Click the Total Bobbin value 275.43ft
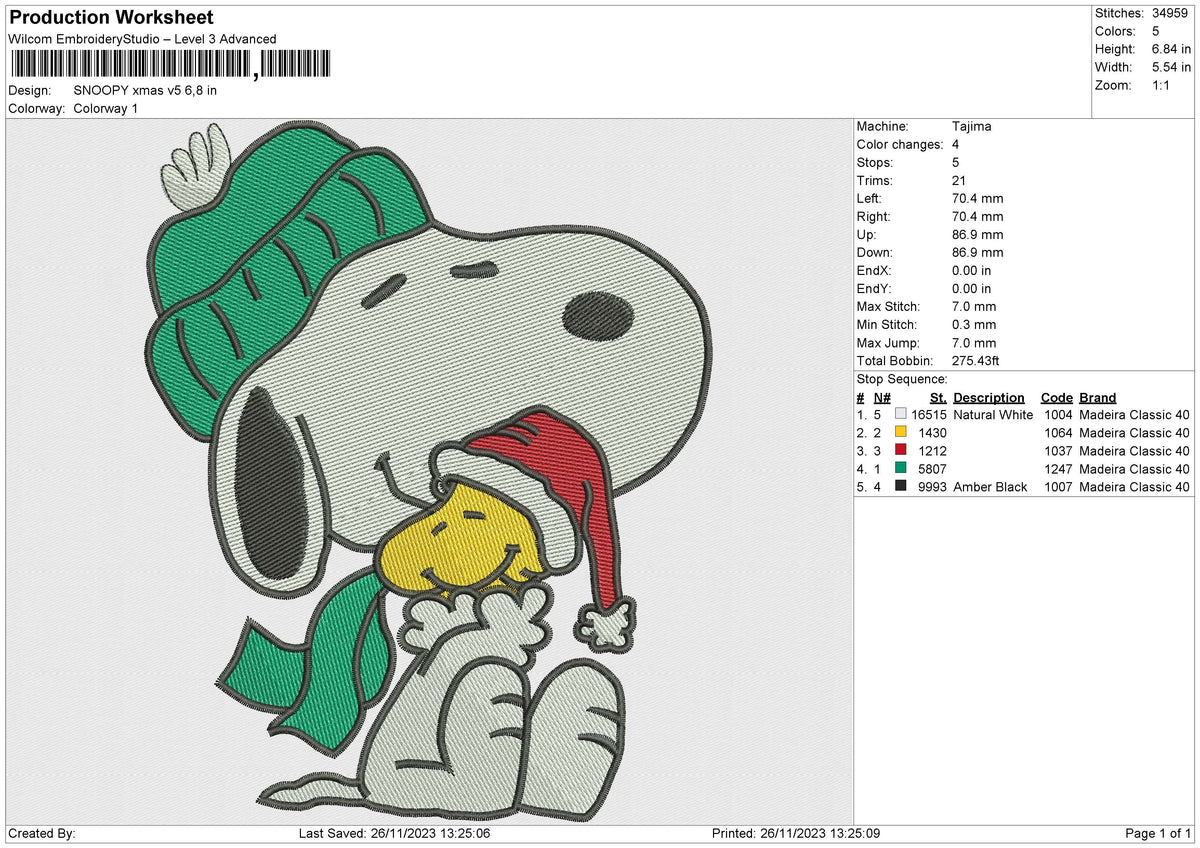 tap(977, 361)
